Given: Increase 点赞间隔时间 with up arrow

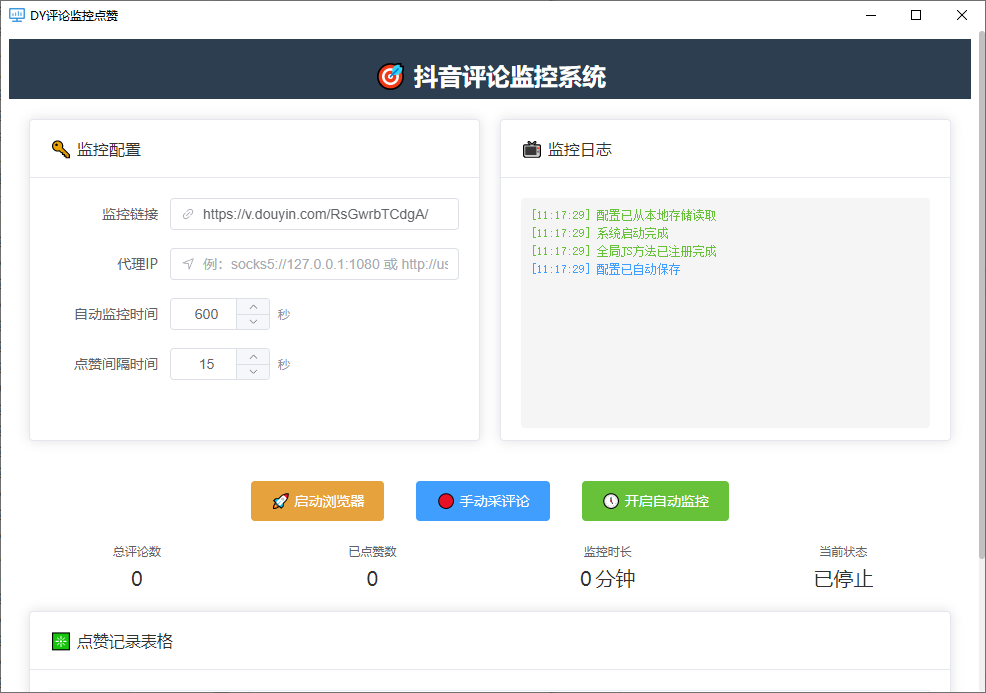Looking at the screenshot, I should (253, 357).
